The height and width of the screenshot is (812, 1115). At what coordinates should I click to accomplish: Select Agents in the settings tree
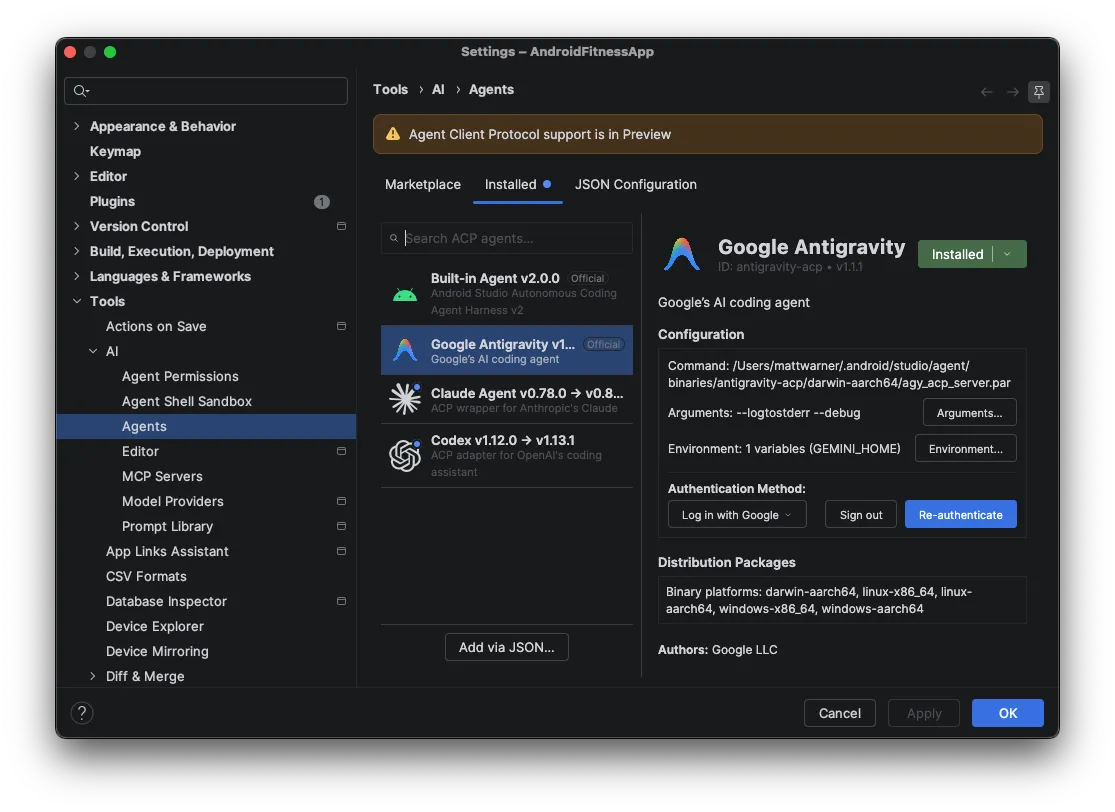206,427
